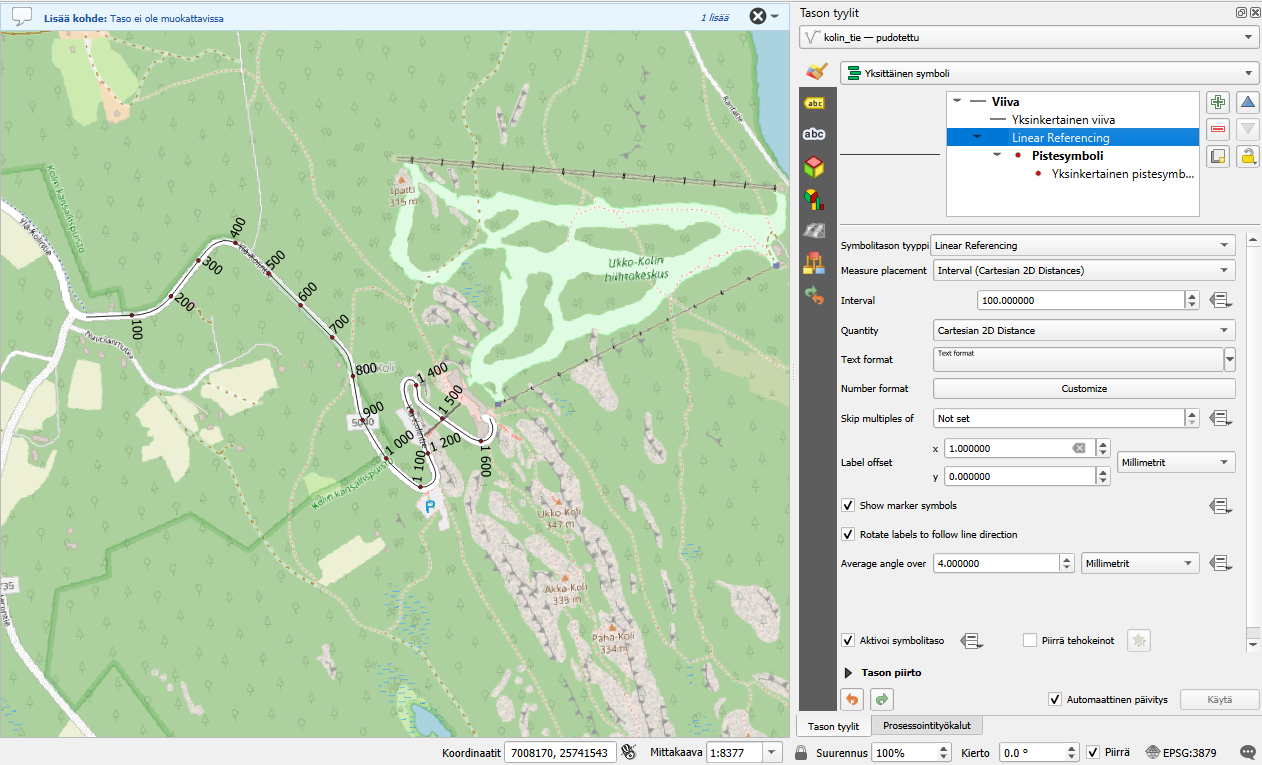Collapse the Viiva tree node
The height and width of the screenshot is (765, 1262).
point(957,101)
